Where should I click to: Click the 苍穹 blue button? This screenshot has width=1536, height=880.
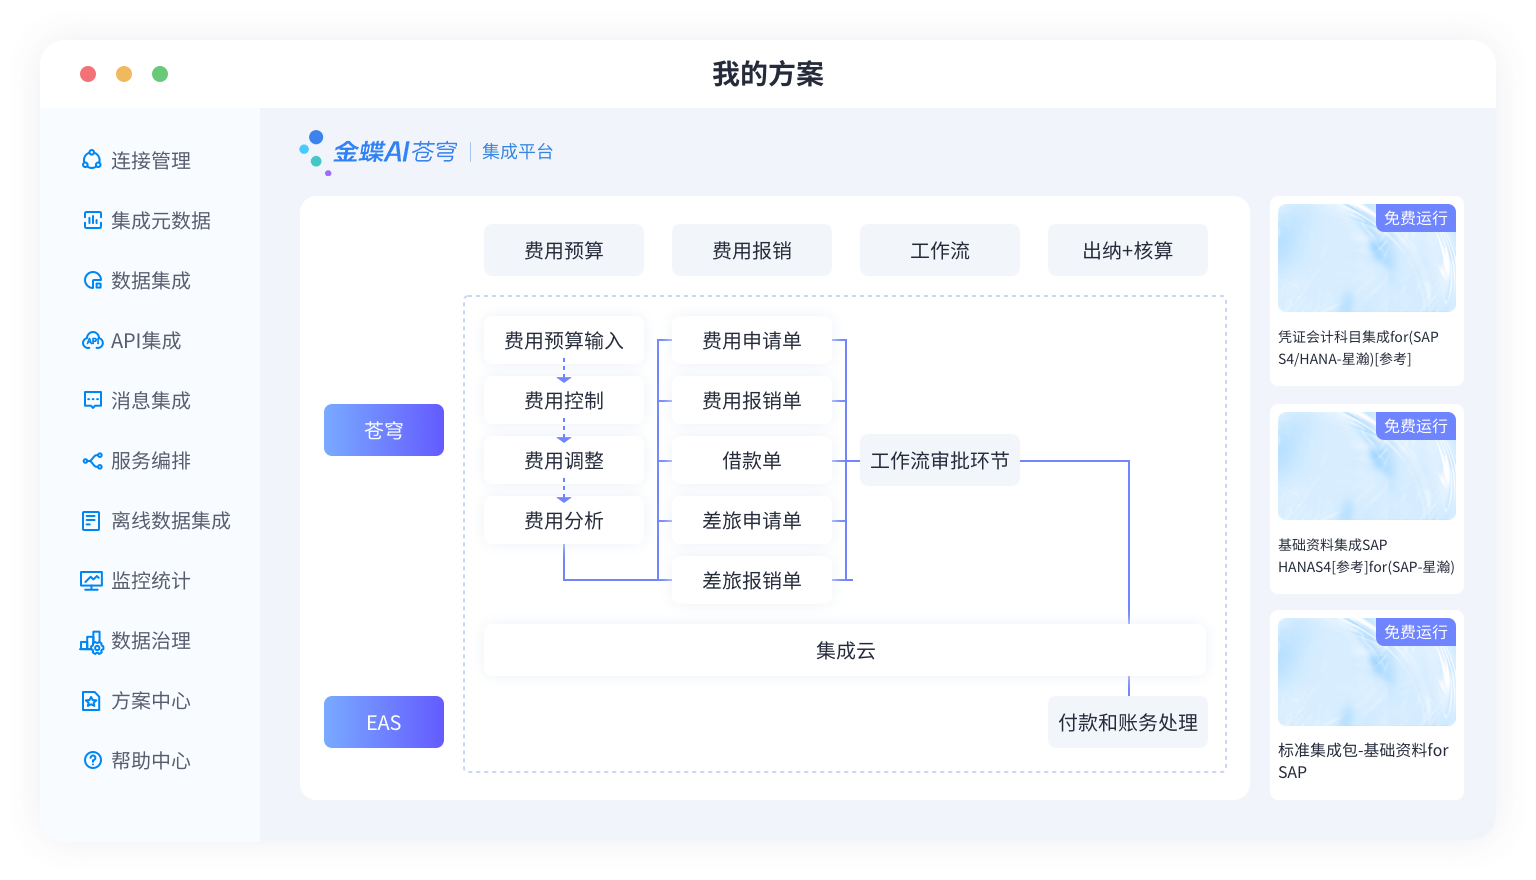pyautogui.click(x=384, y=430)
